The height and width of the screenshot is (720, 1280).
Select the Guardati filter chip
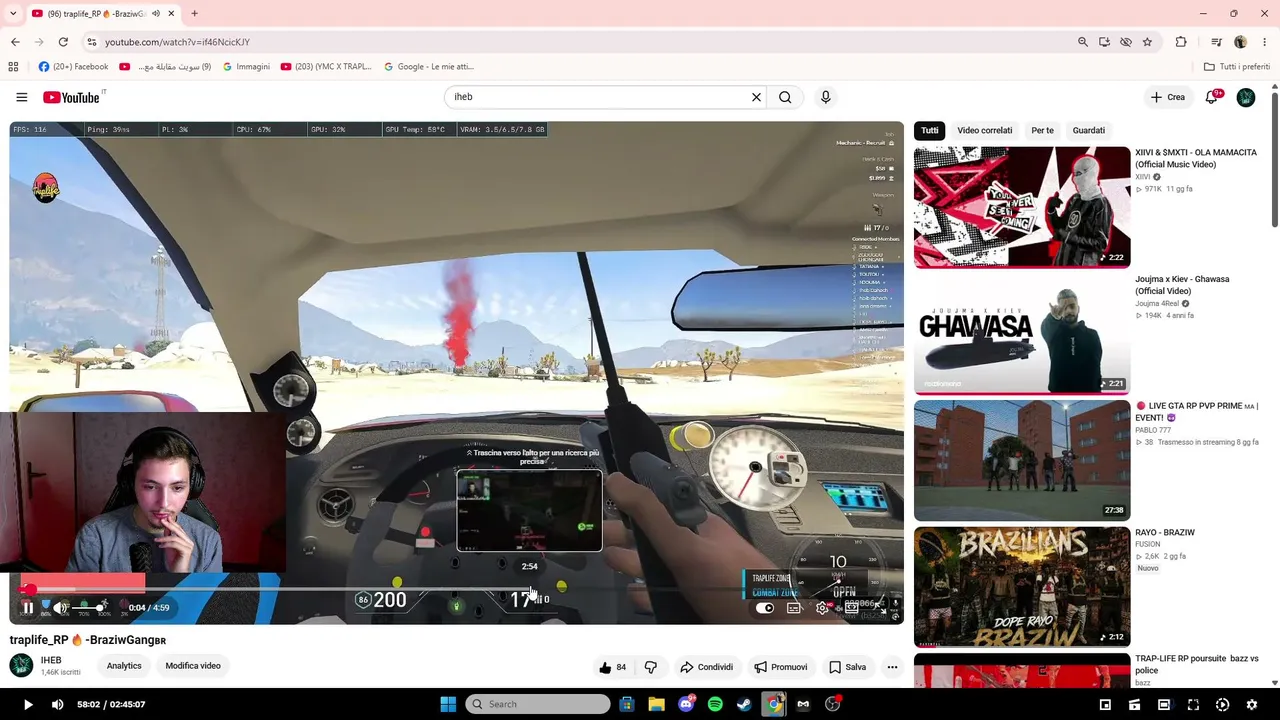[x=1088, y=130]
